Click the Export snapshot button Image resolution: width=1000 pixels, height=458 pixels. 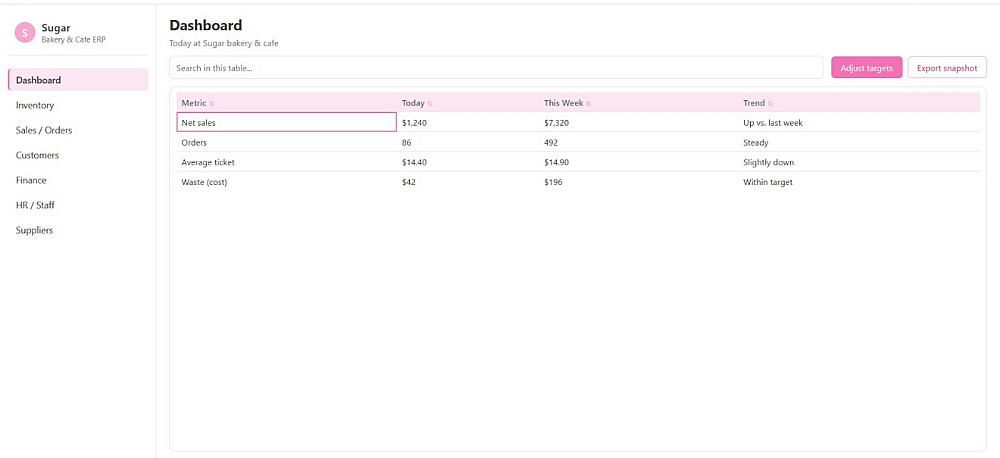[946, 68]
